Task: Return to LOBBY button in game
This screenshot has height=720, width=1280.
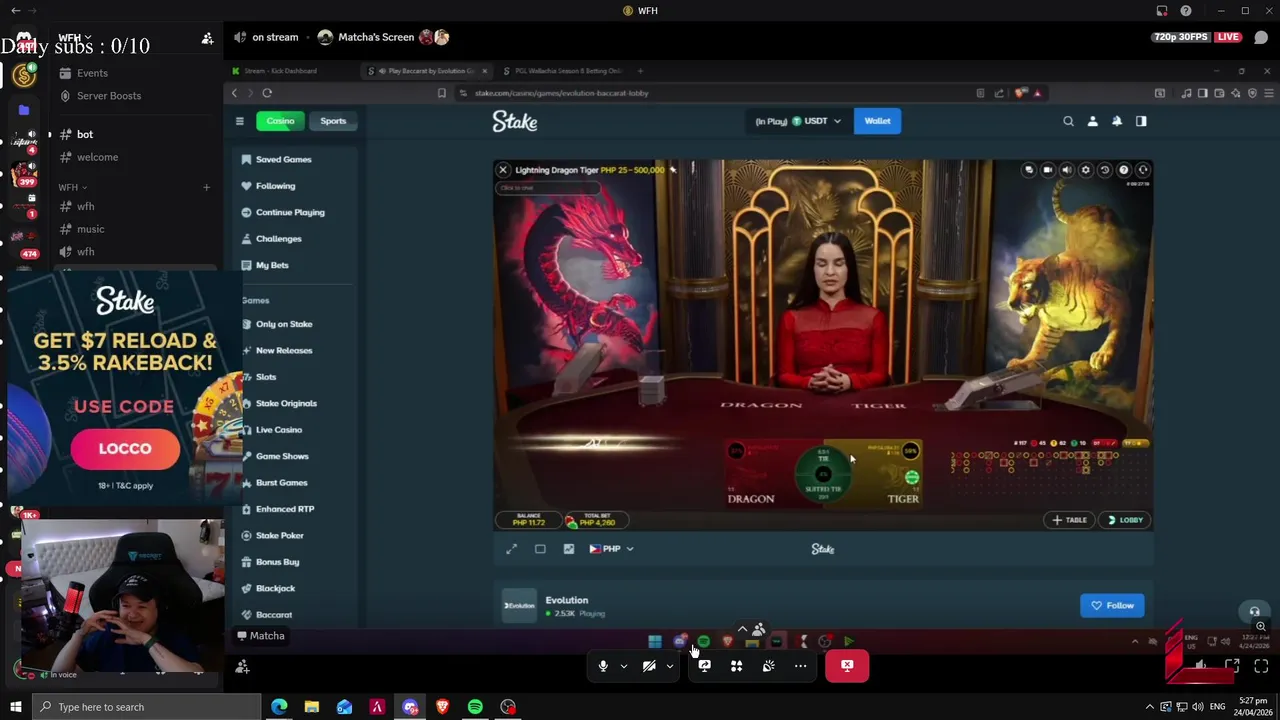Action: pos(1125,520)
